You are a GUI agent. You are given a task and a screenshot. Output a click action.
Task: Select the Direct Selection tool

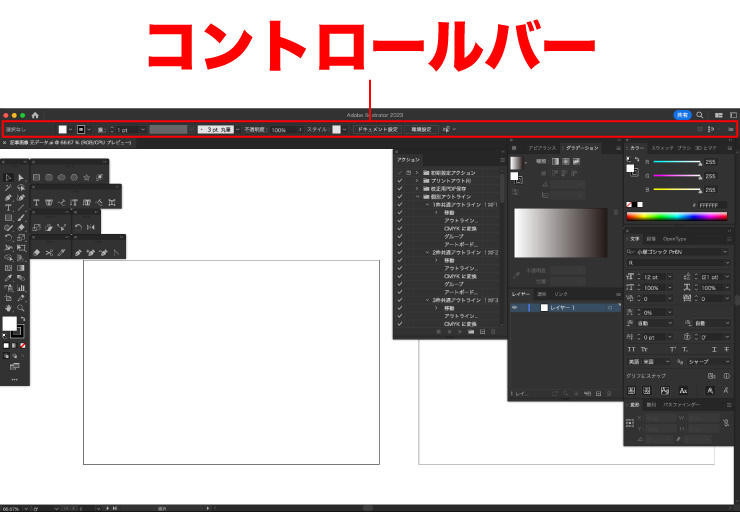pos(21,177)
